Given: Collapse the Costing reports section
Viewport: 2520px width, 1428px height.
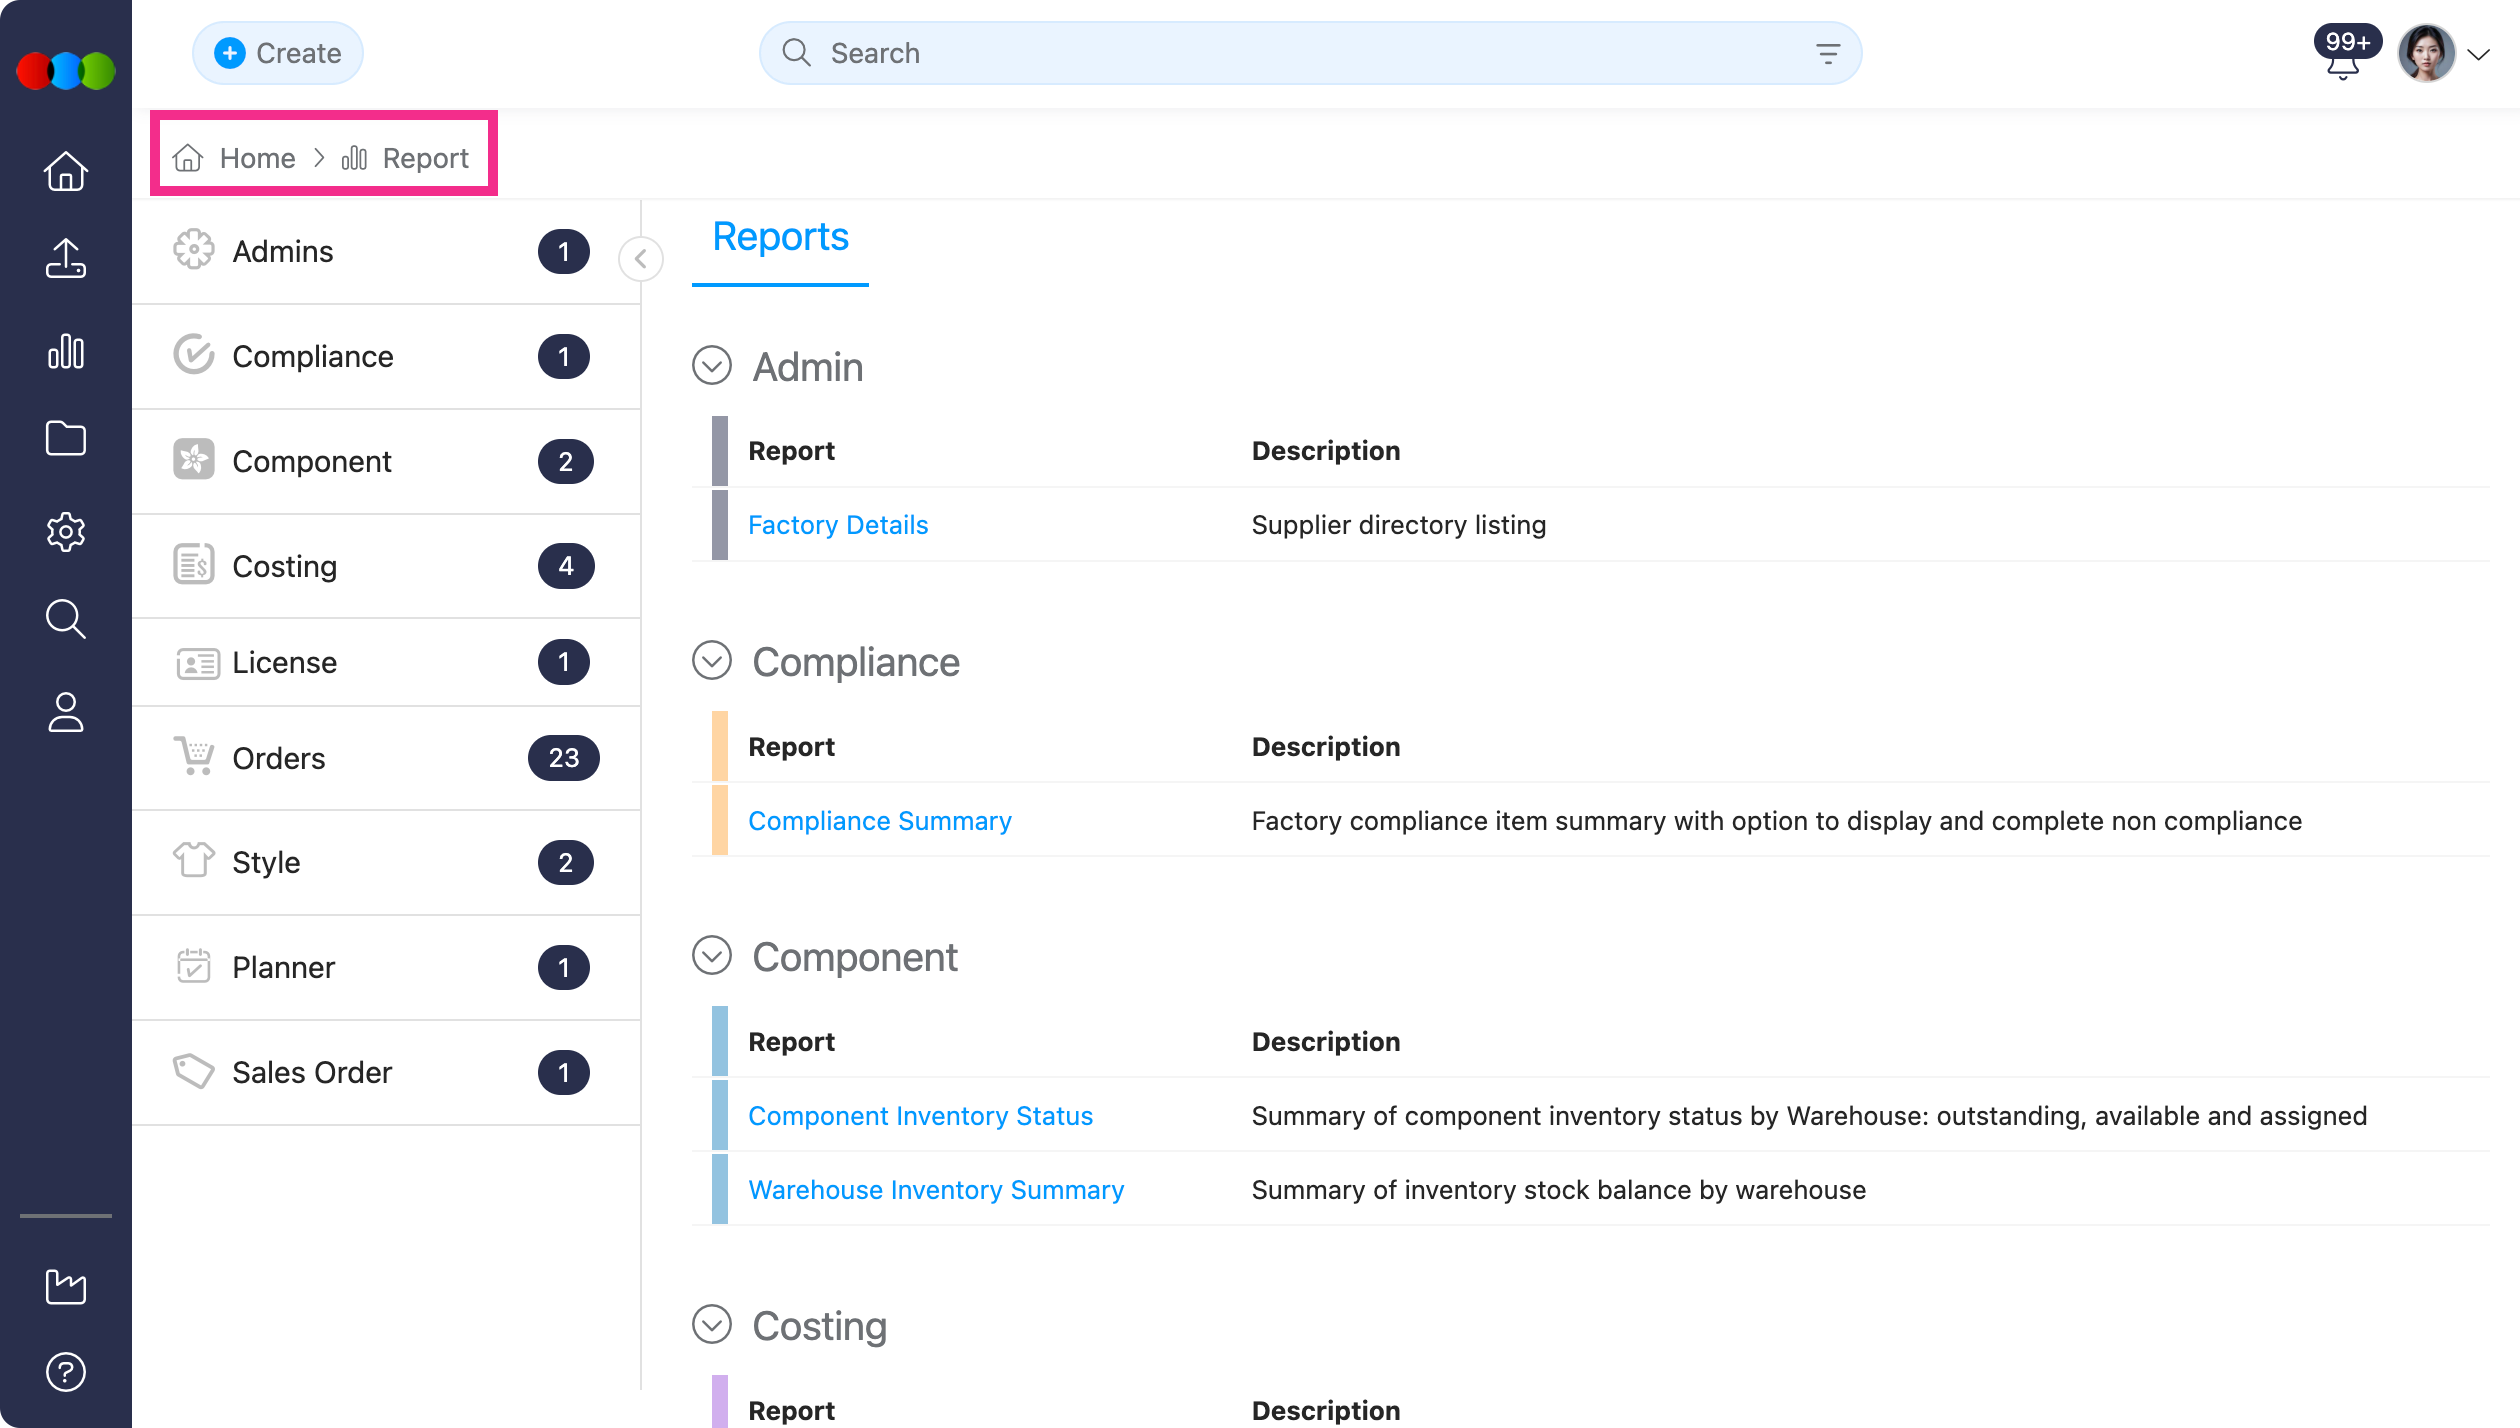Looking at the screenshot, I should (712, 1325).
